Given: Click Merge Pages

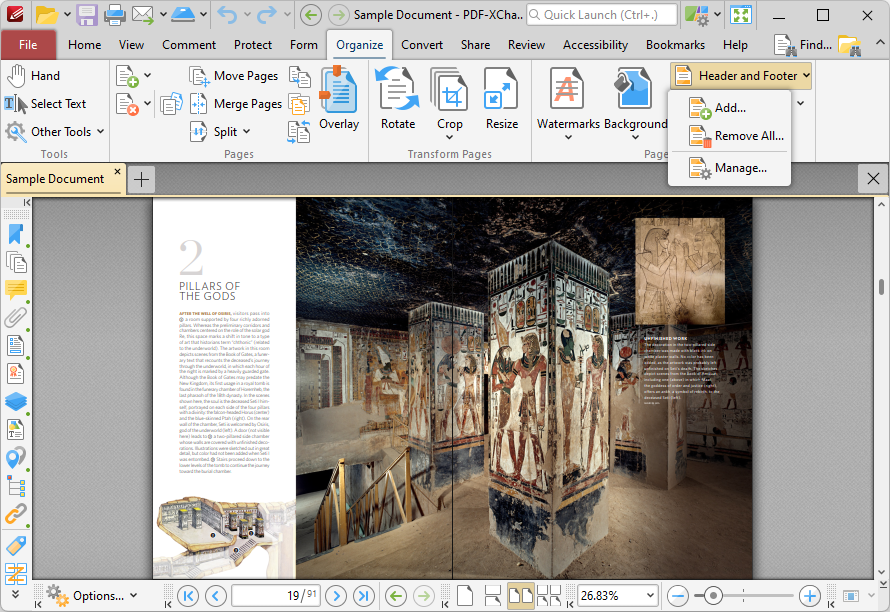Looking at the screenshot, I should 236,104.
